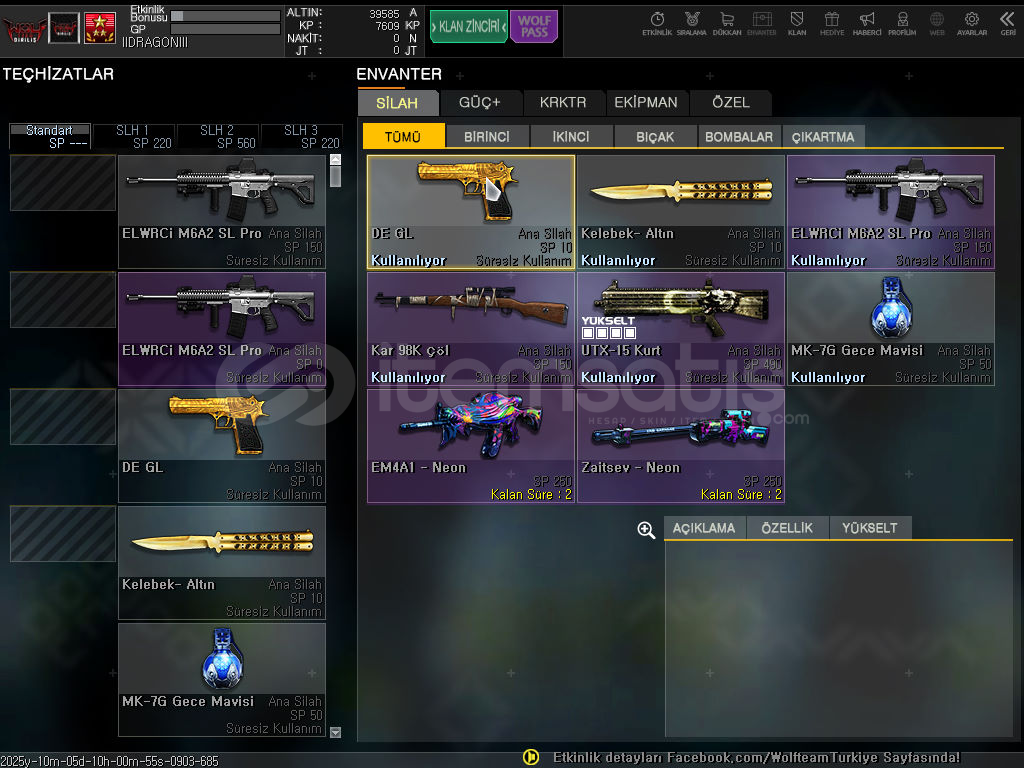Click the equipment list scroll down arrow
Image resolution: width=1024 pixels, height=768 pixels.
coord(336,732)
